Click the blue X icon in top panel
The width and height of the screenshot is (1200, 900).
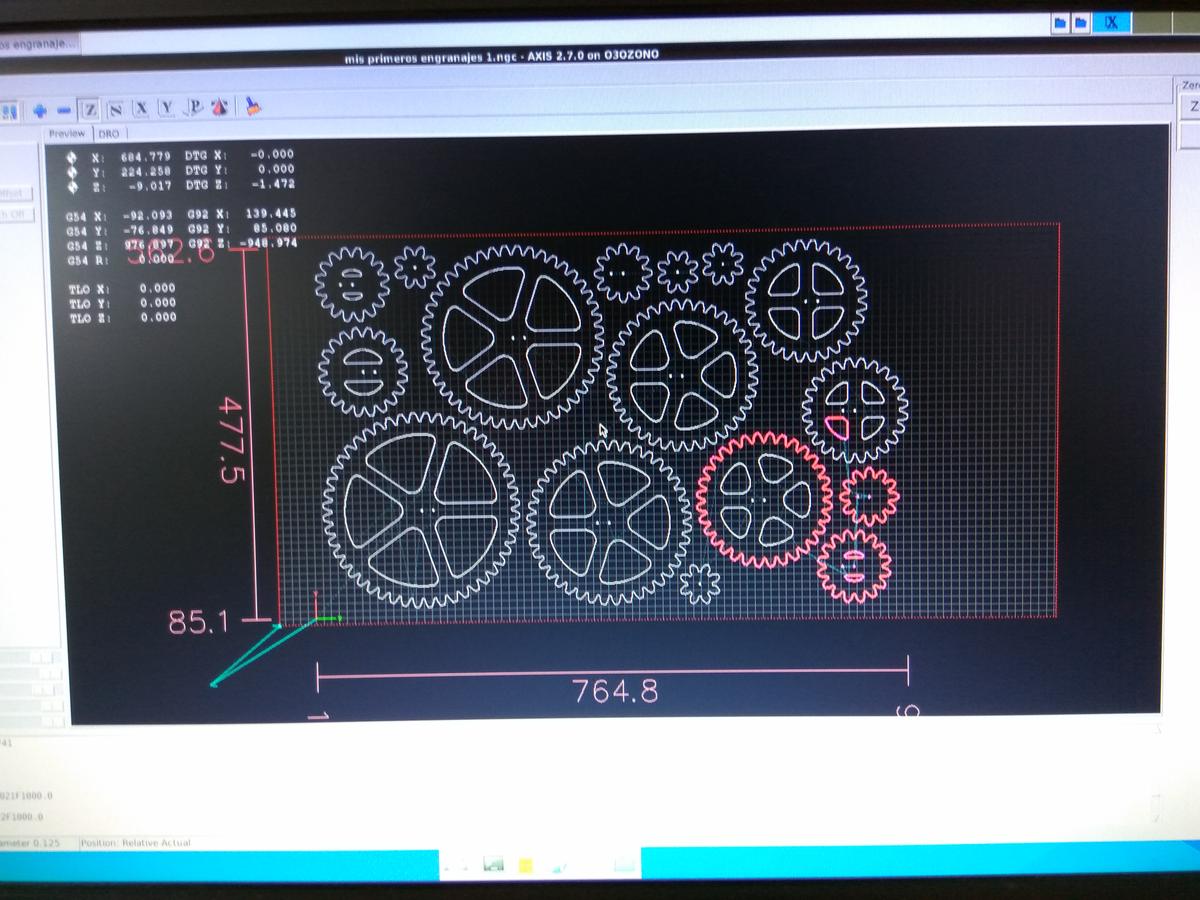coord(1111,22)
